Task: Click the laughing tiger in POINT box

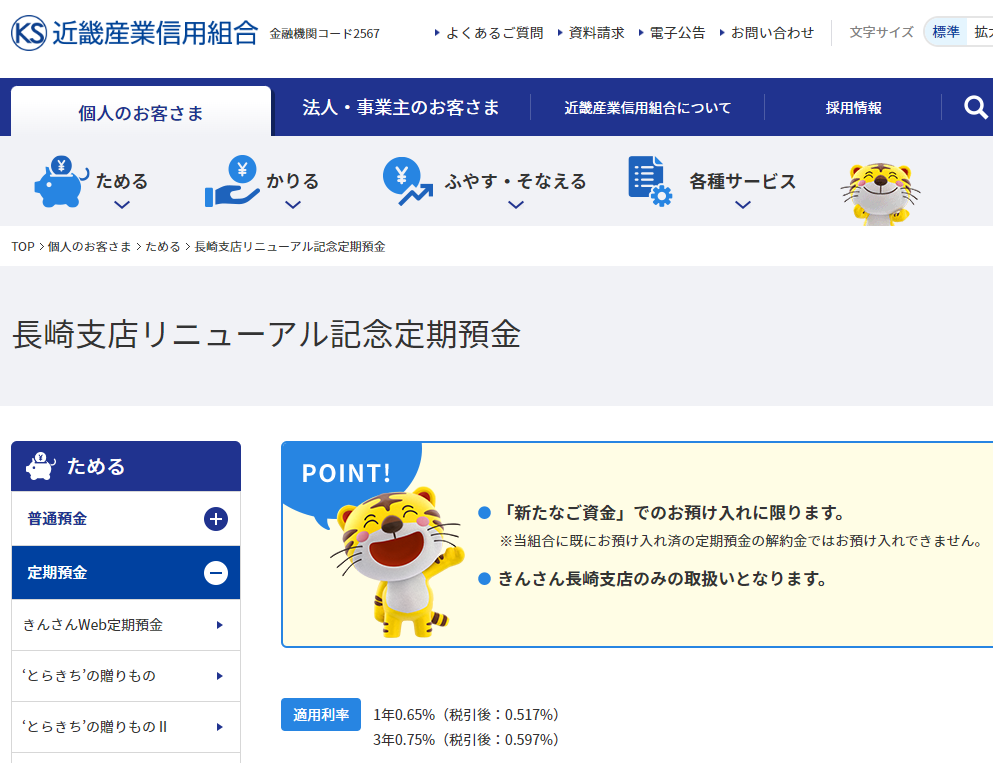Action: (x=398, y=562)
